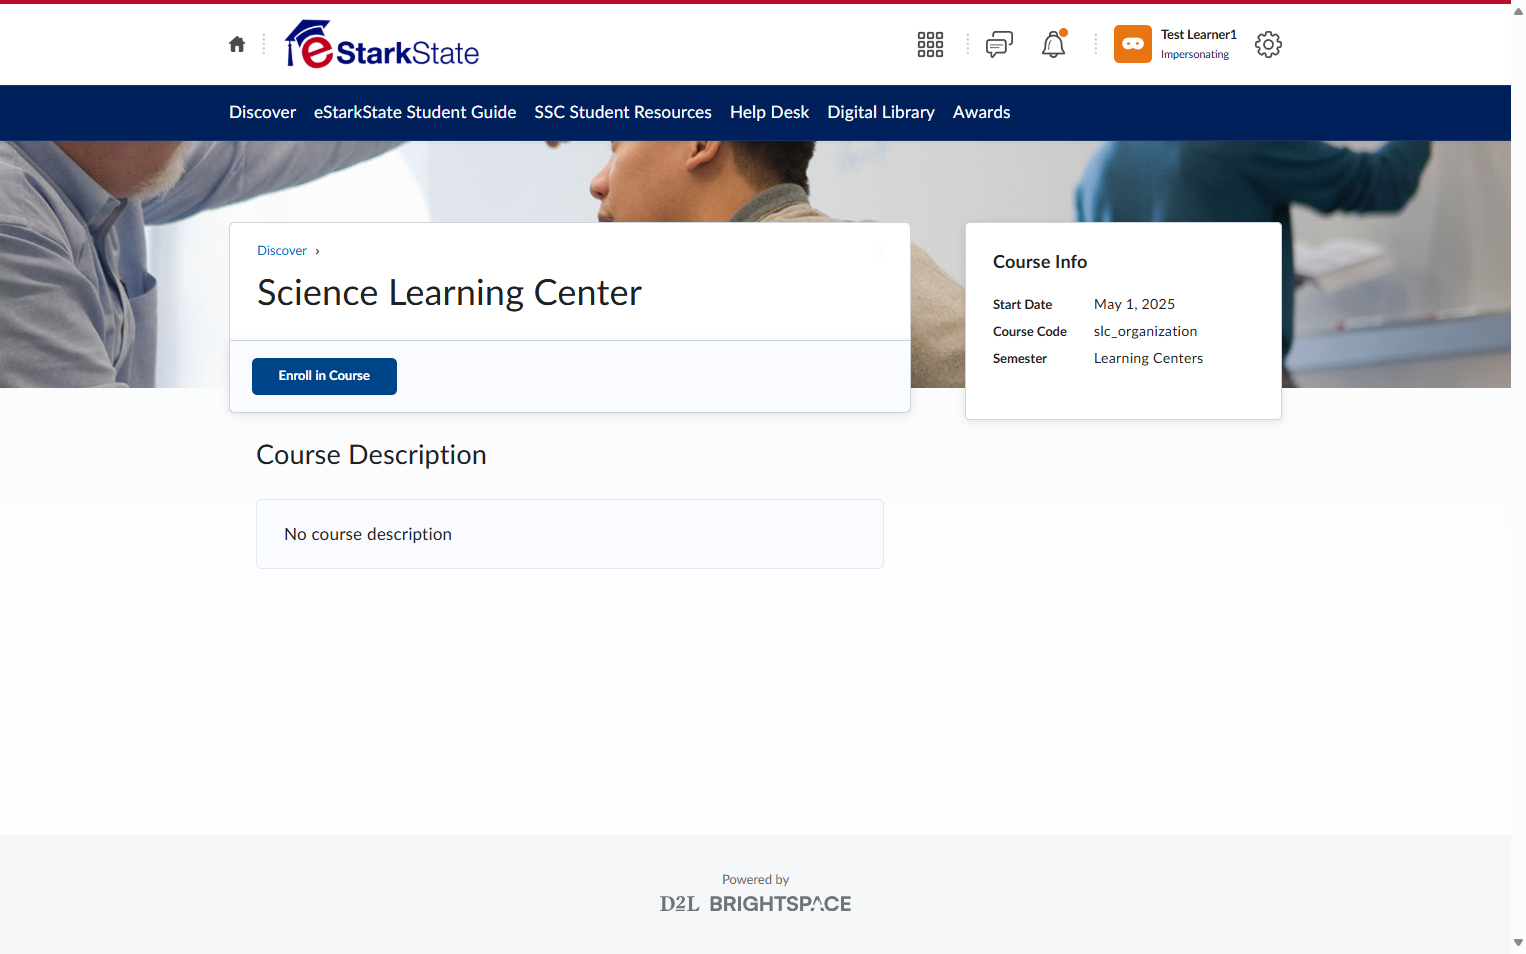The width and height of the screenshot is (1526, 954).
Task: Click the eStarkState logo
Action: (x=383, y=45)
